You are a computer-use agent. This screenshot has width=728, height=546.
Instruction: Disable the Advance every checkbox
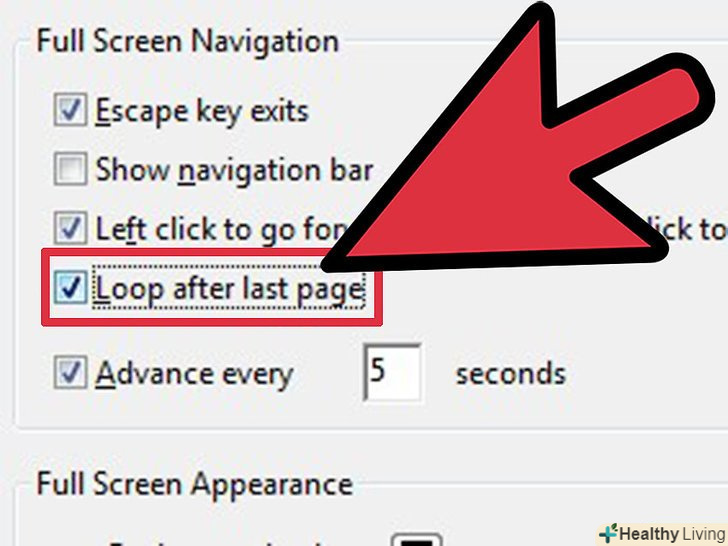tap(70, 372)
